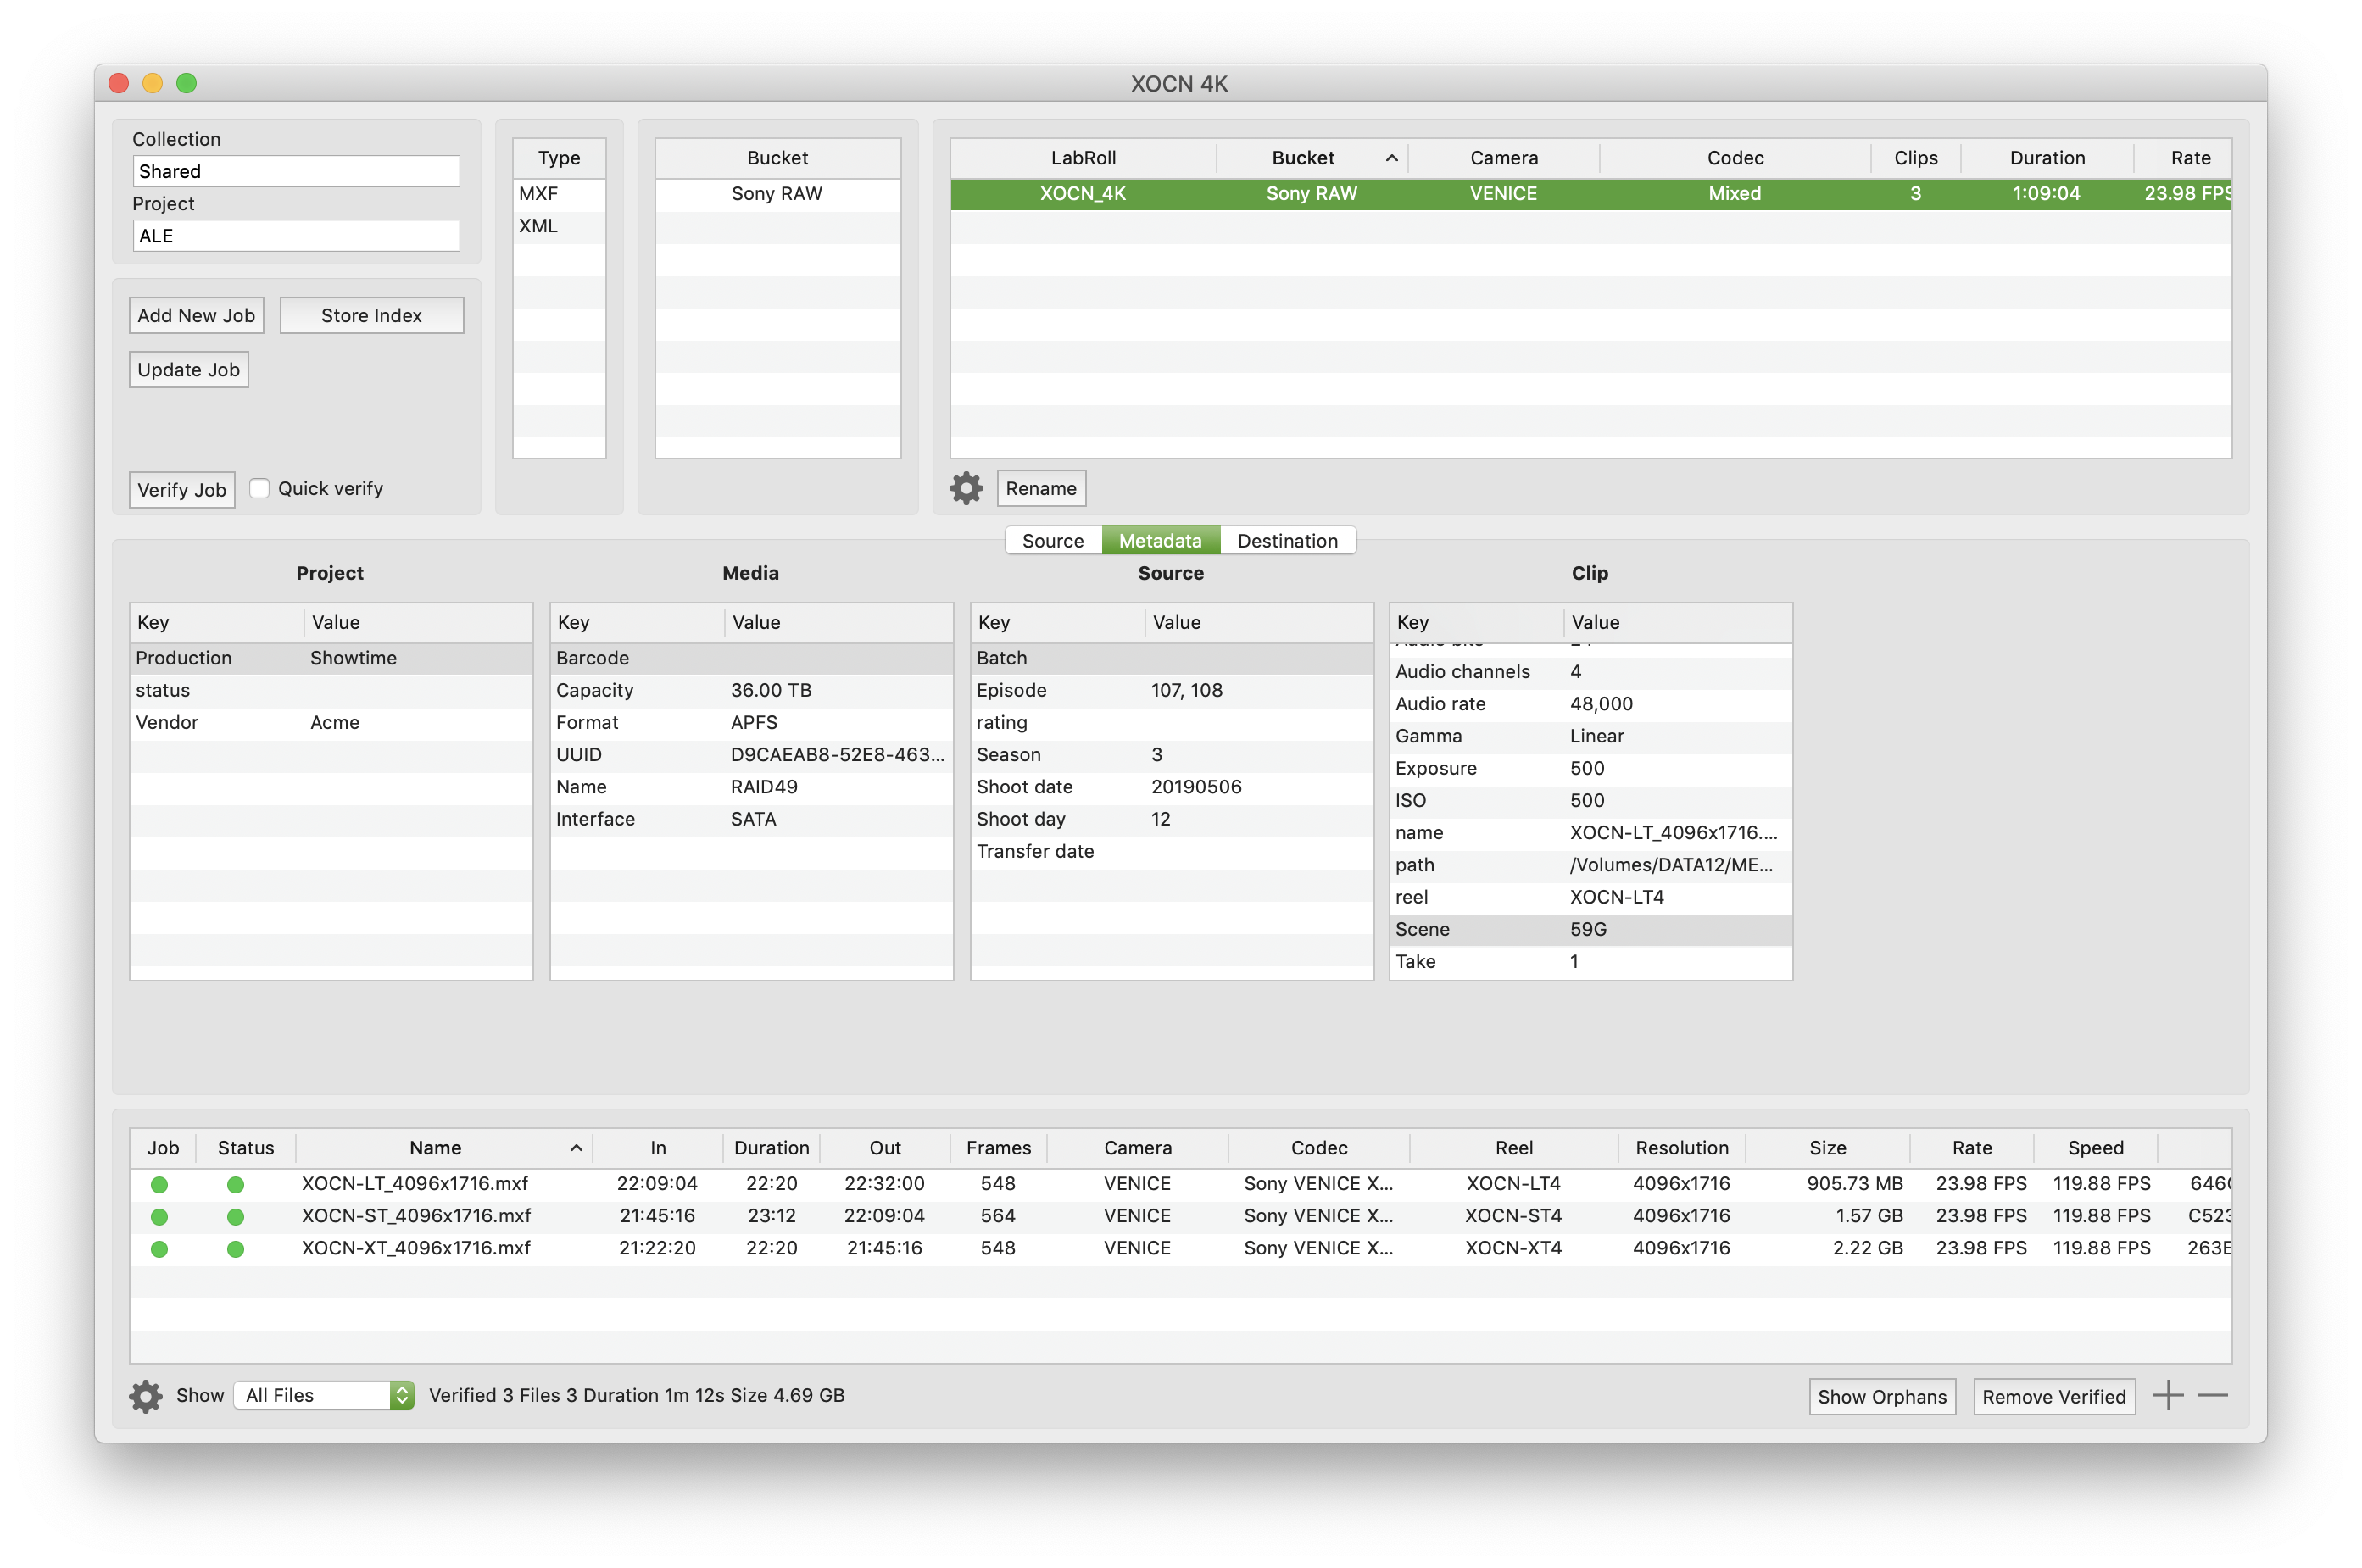Open the gear menu next to Show

(x=146, y=1396)
